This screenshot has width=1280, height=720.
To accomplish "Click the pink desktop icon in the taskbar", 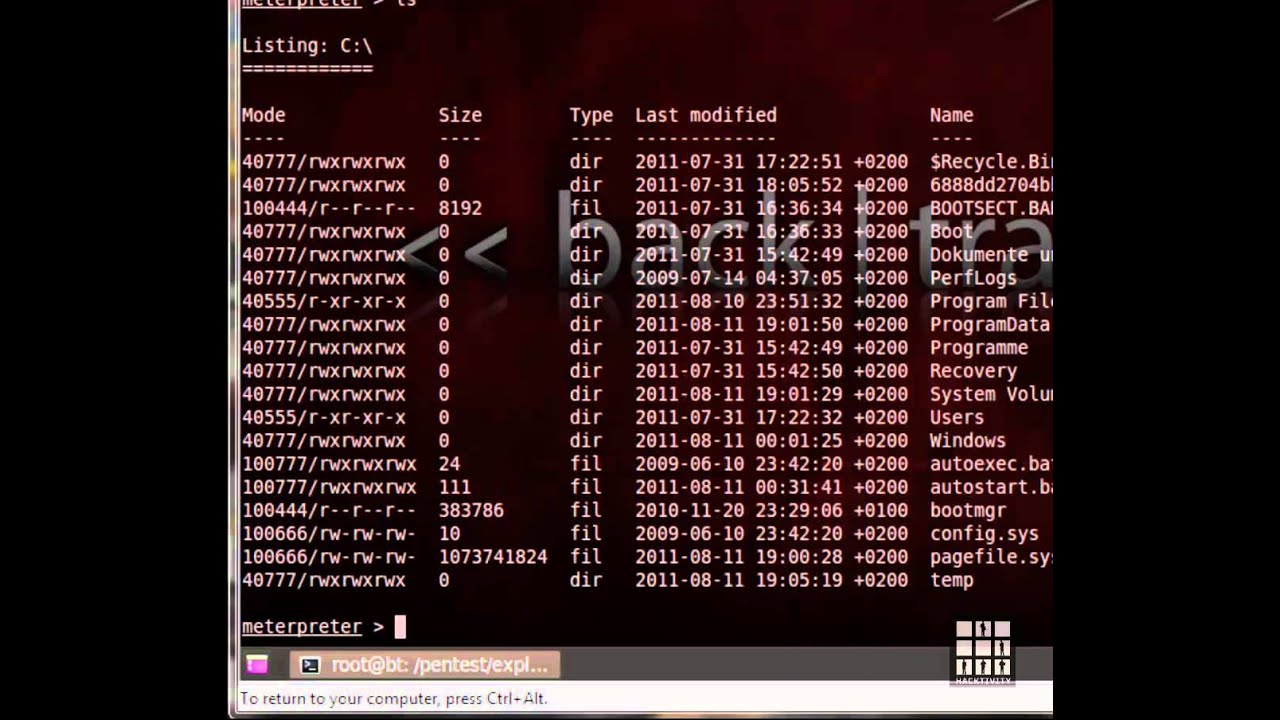I will point(257,664).
